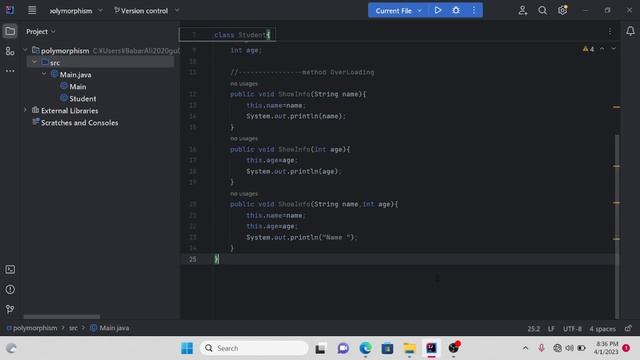Open Search Everywhere magnifier icon

[x=542, y=11]
